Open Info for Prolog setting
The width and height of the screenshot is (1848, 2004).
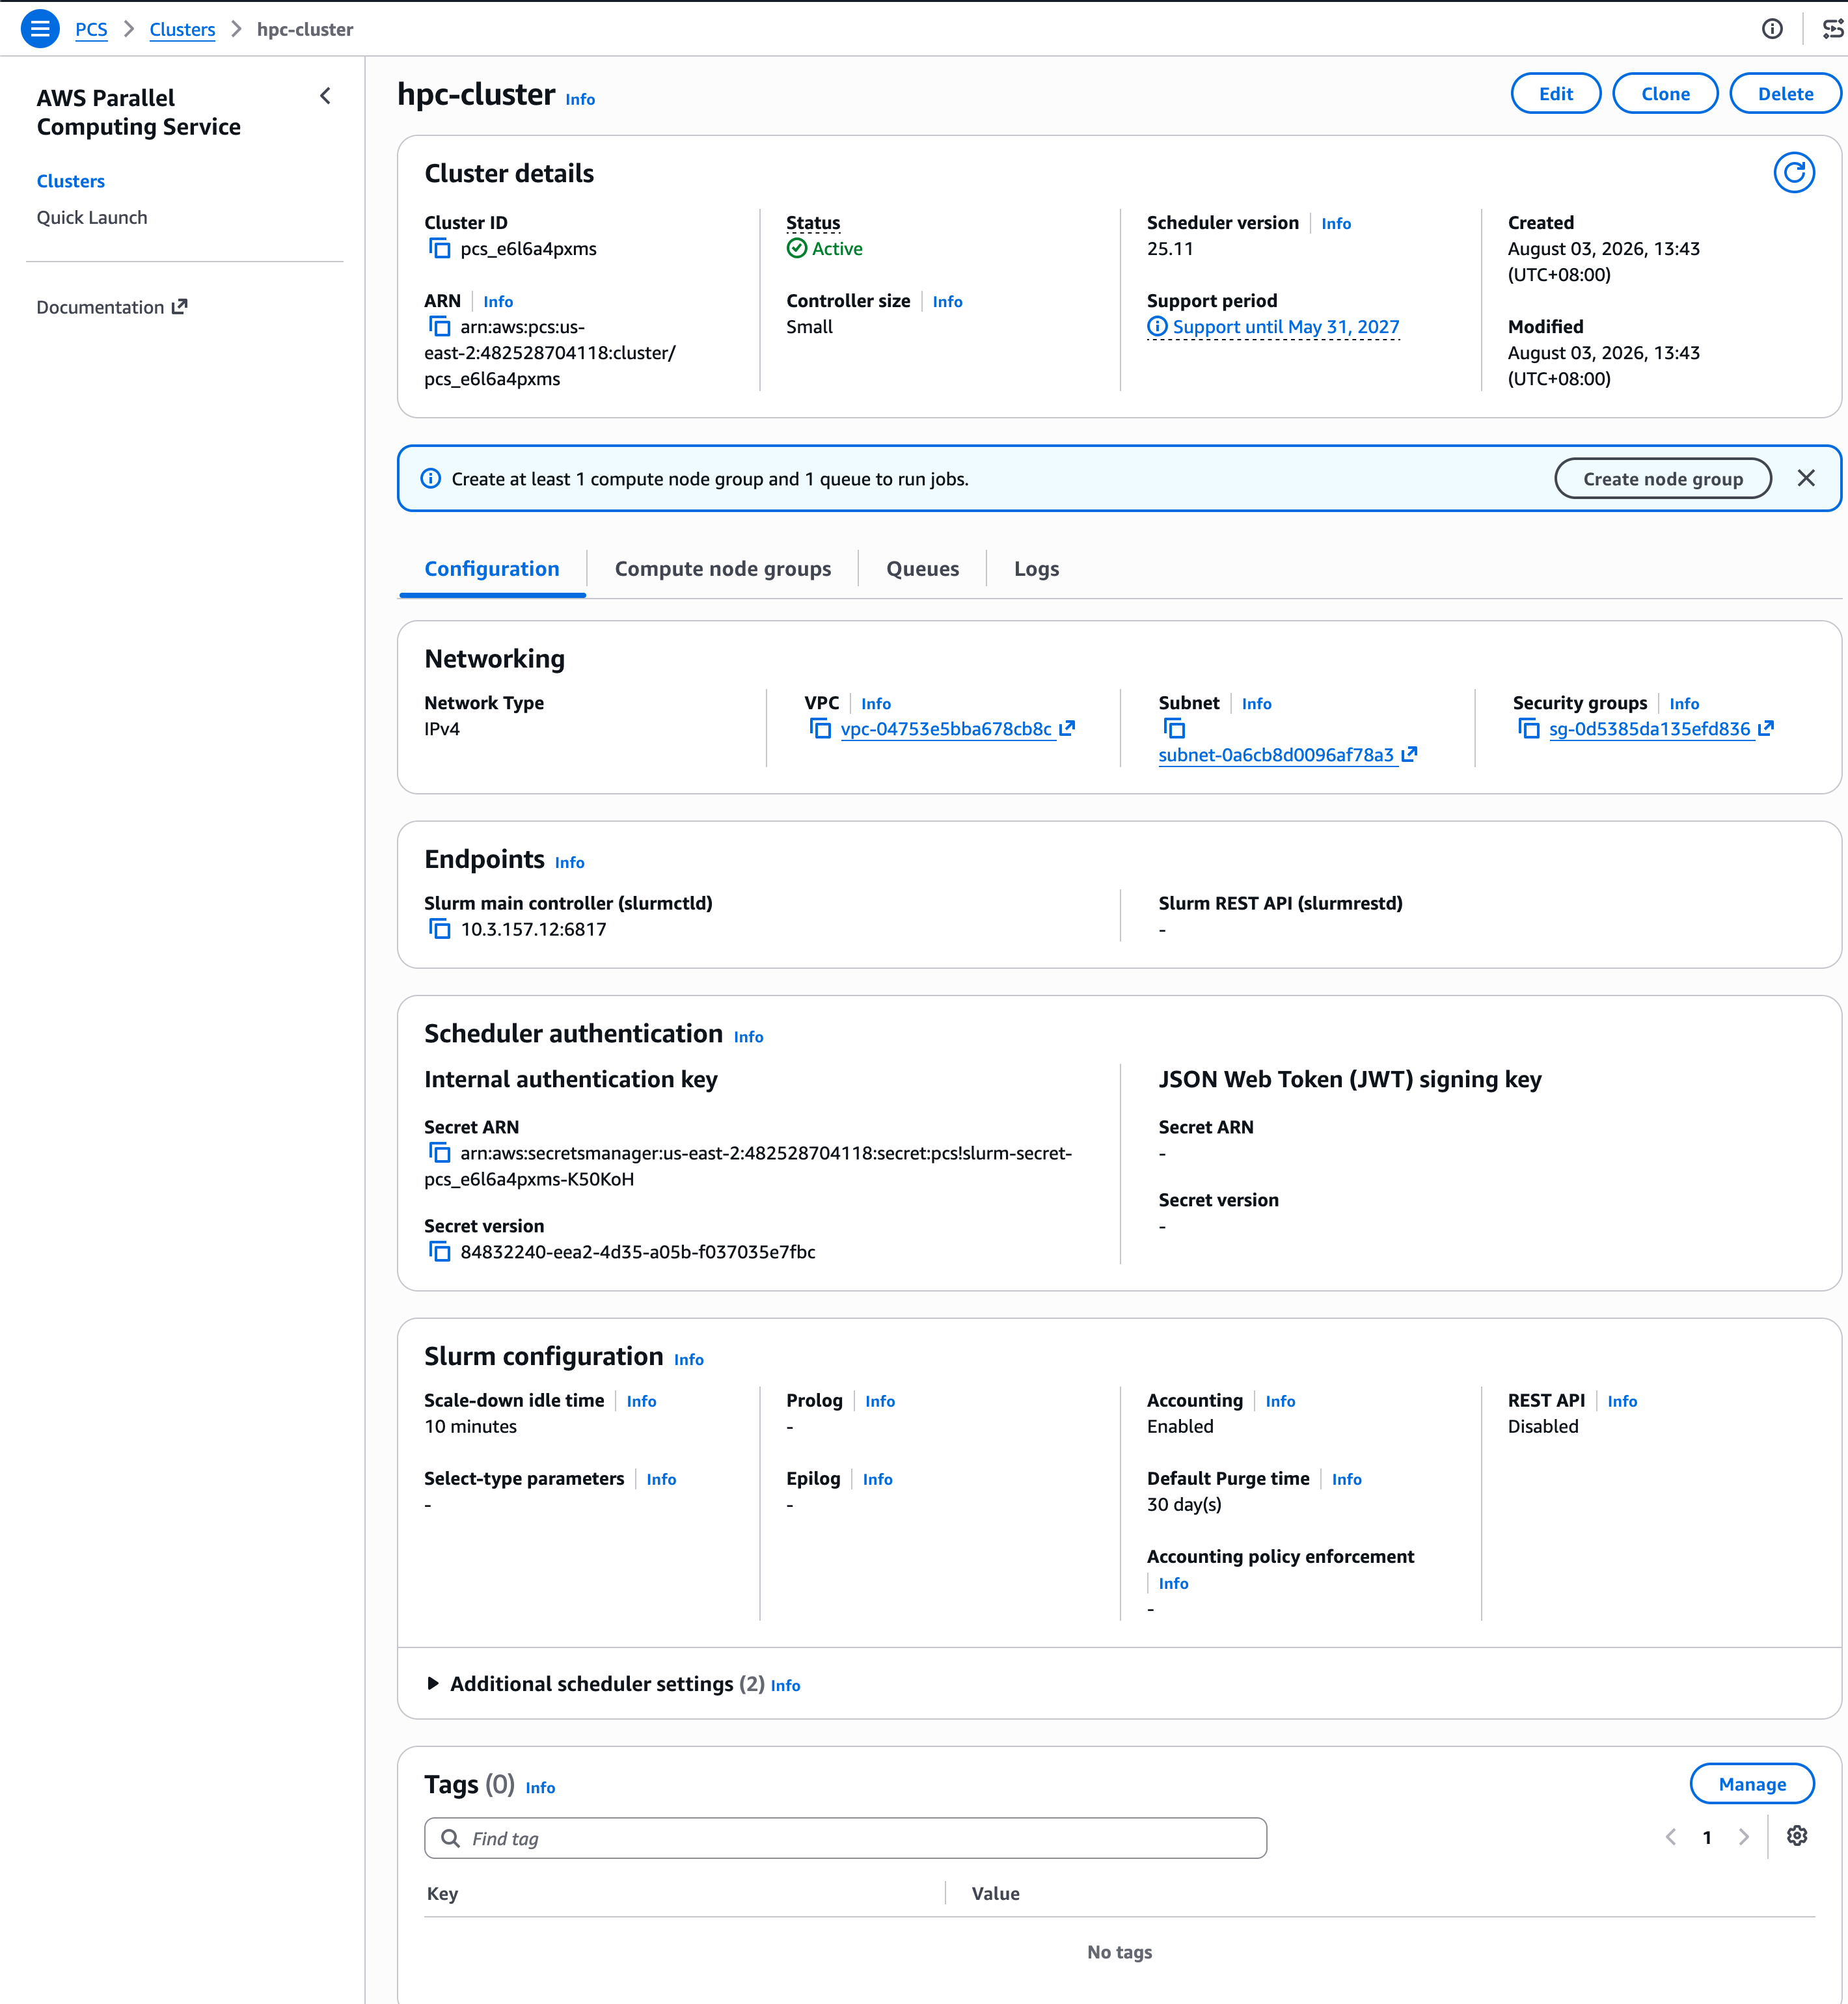coord(880,1401)
